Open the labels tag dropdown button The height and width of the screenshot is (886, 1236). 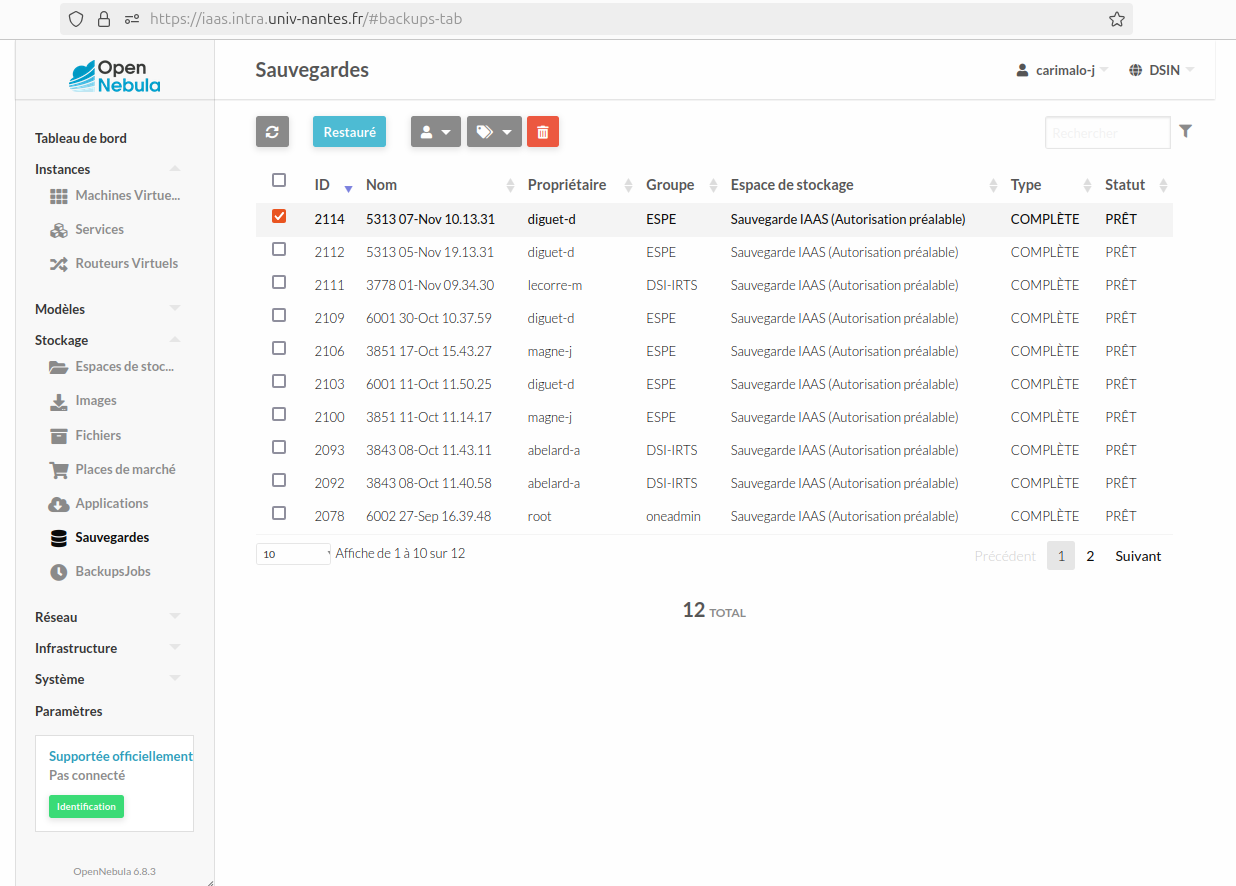click(x=494, y=132)
